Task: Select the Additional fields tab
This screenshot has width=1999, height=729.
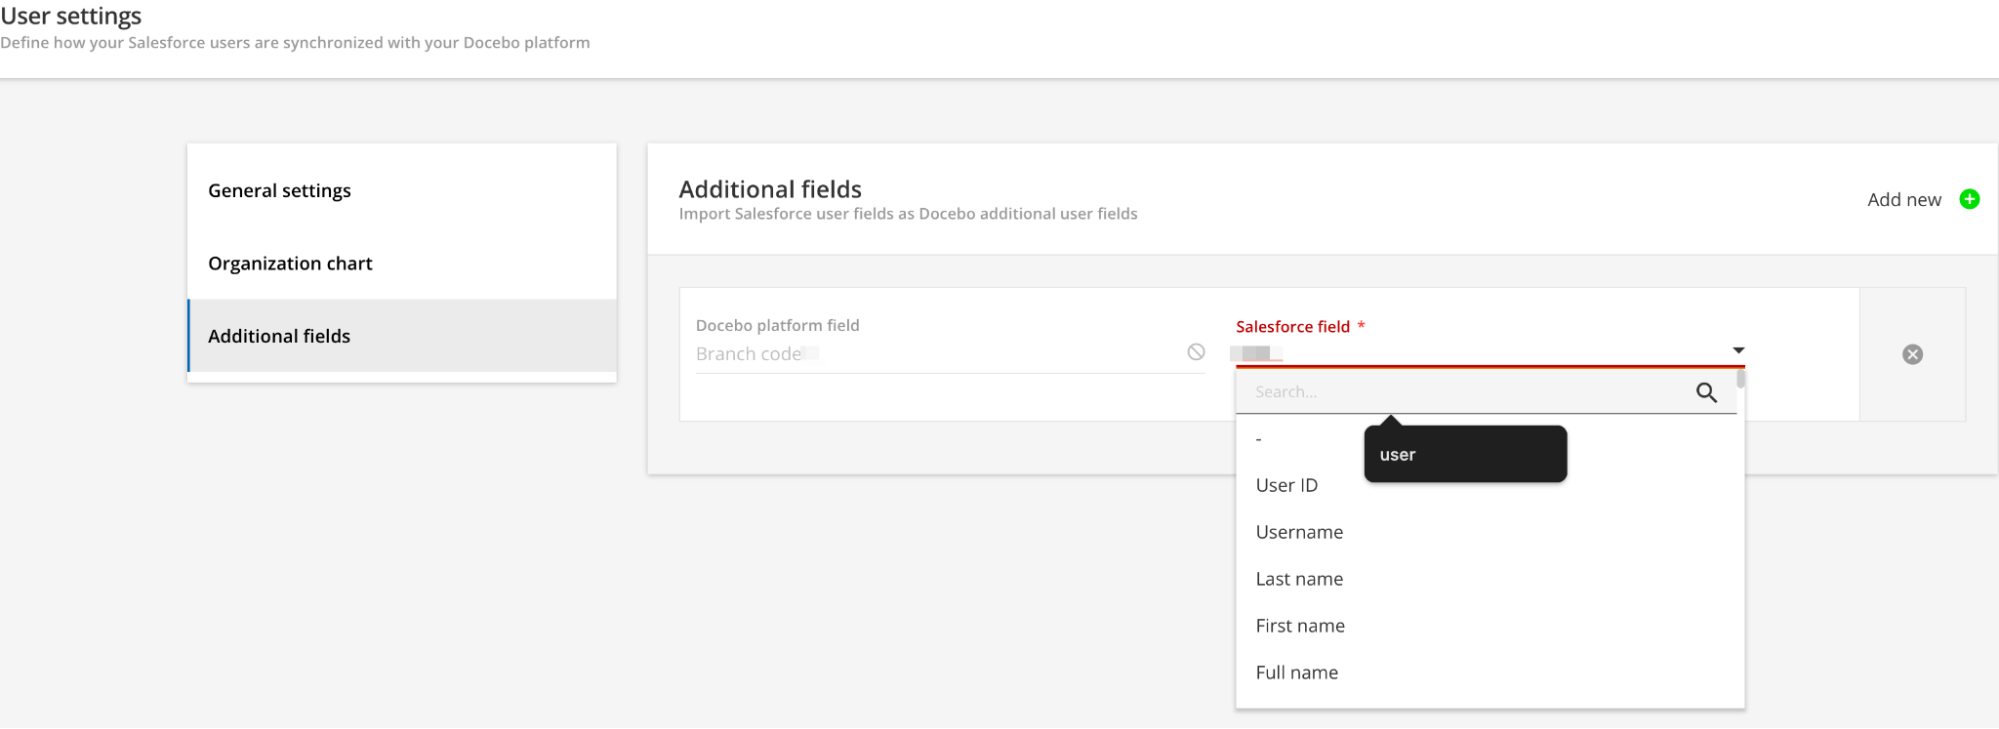Action: [402, 336]
